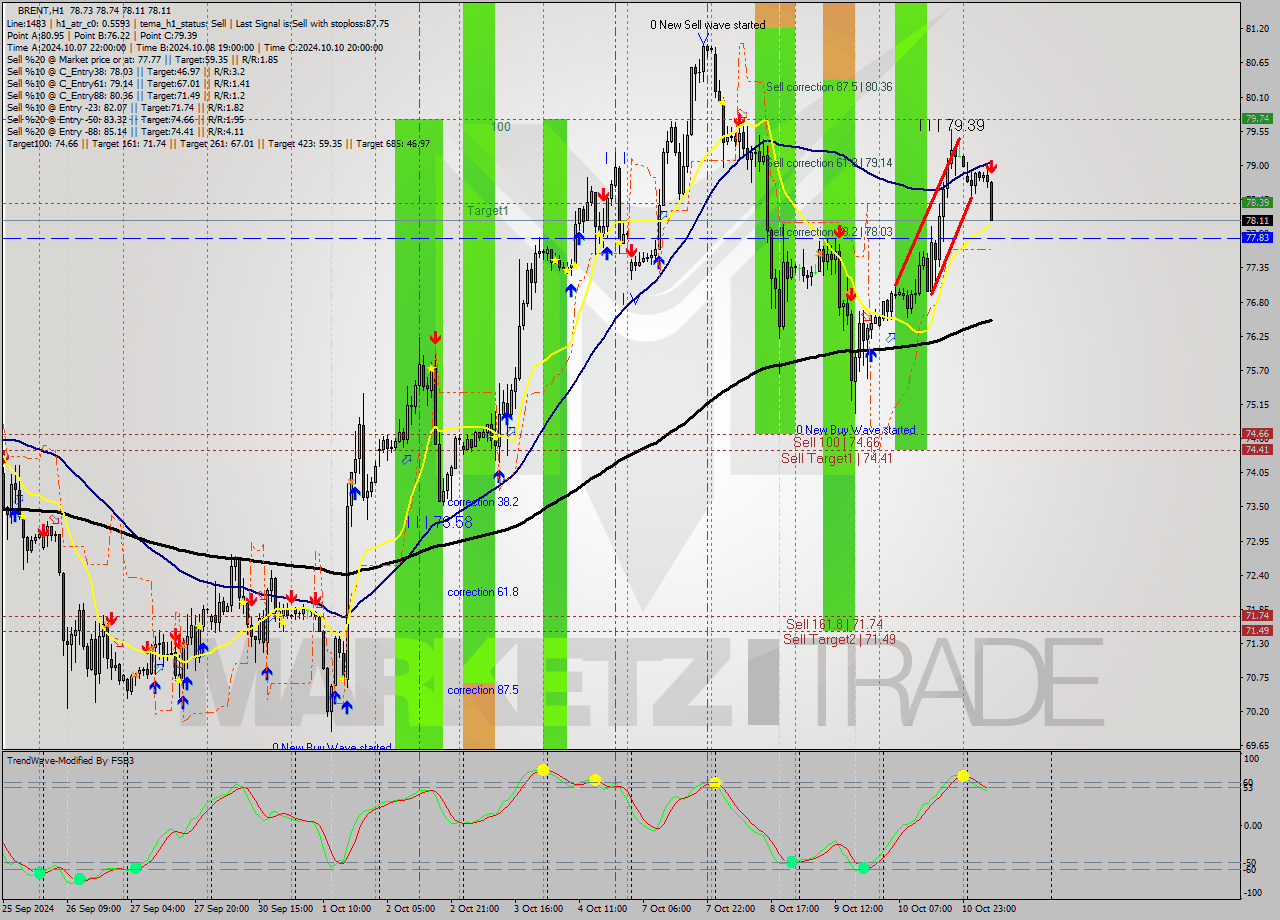Click the 'Time A:2024.10.07 22:00:00' info line

click(66, 47)
